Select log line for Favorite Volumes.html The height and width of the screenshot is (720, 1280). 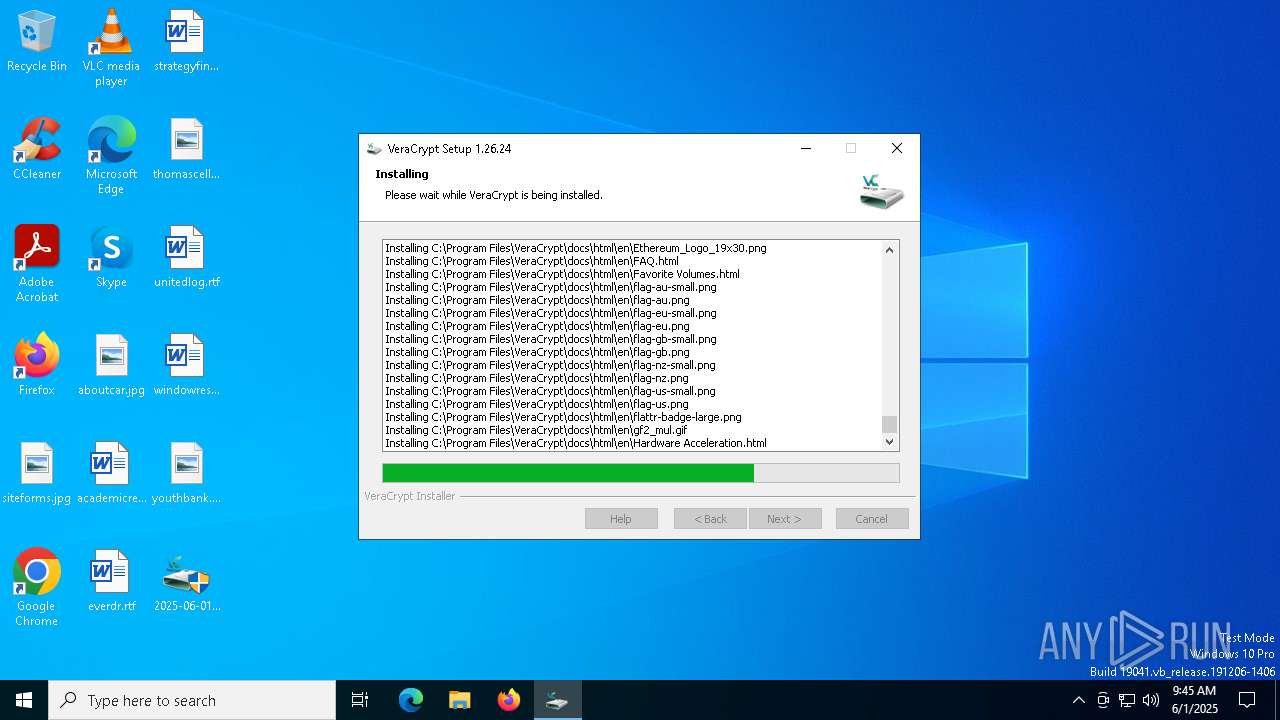(562, 274)
